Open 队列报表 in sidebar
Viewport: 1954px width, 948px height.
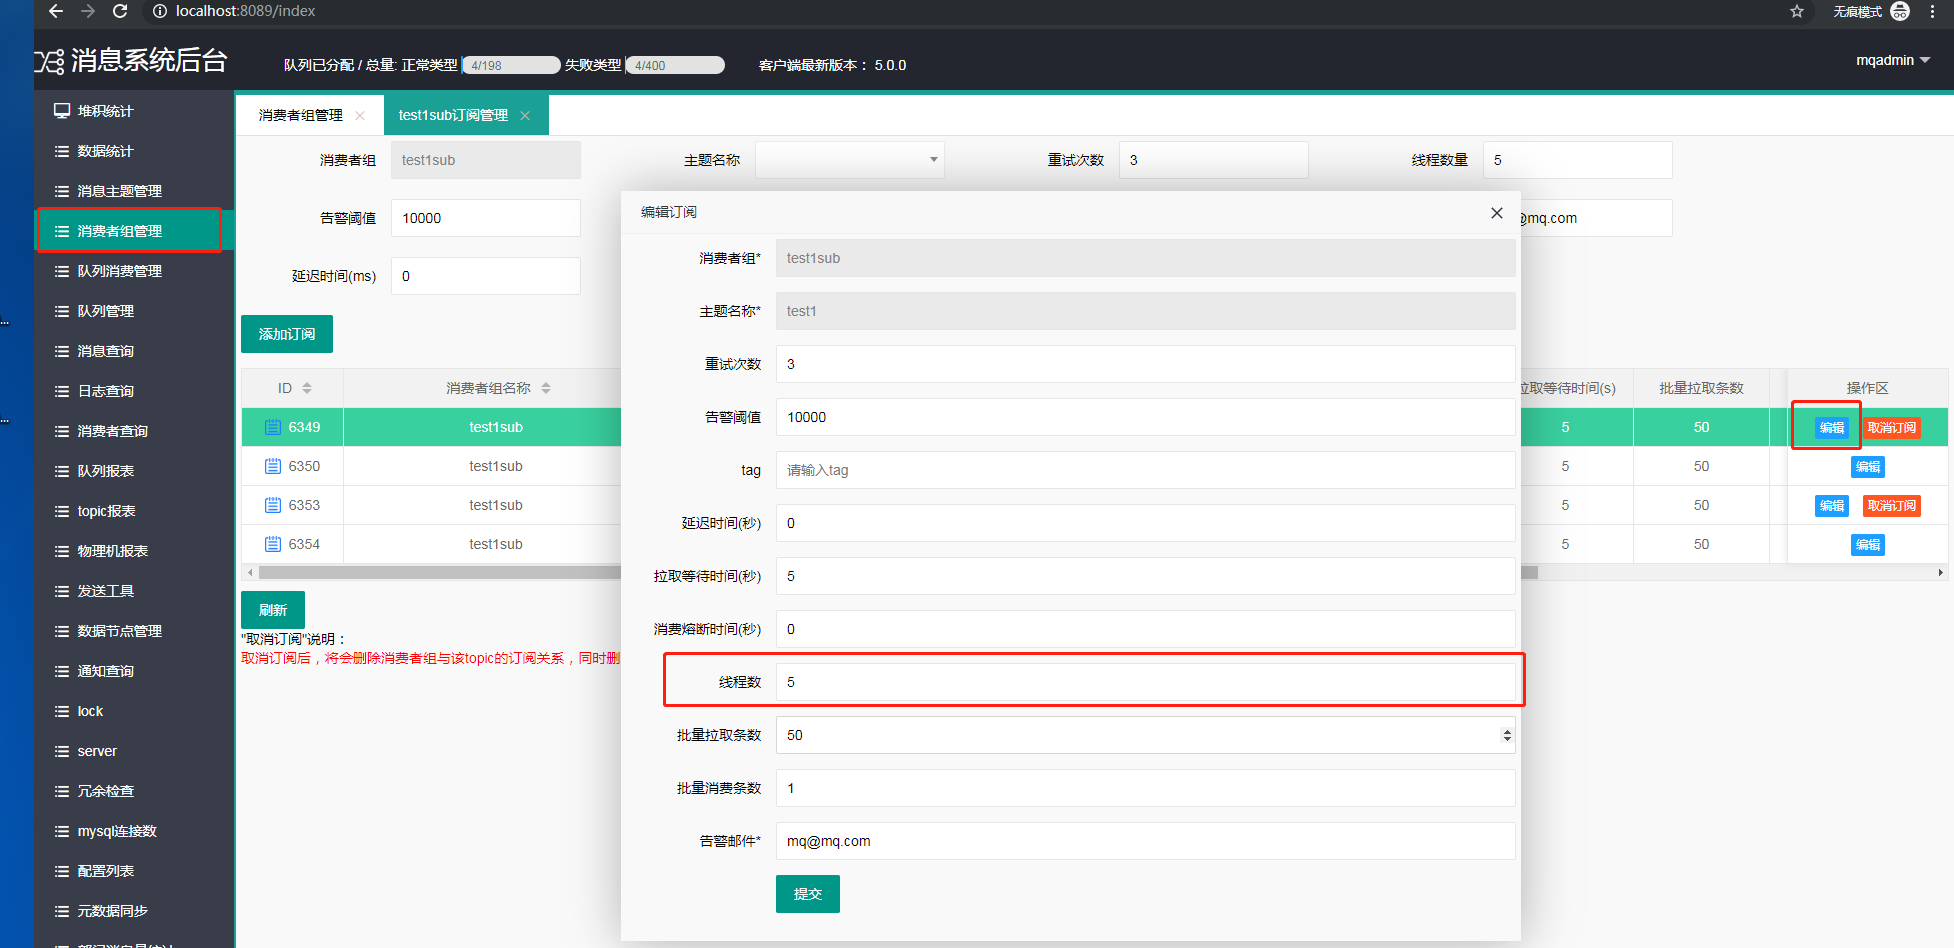tap(134, 471)
